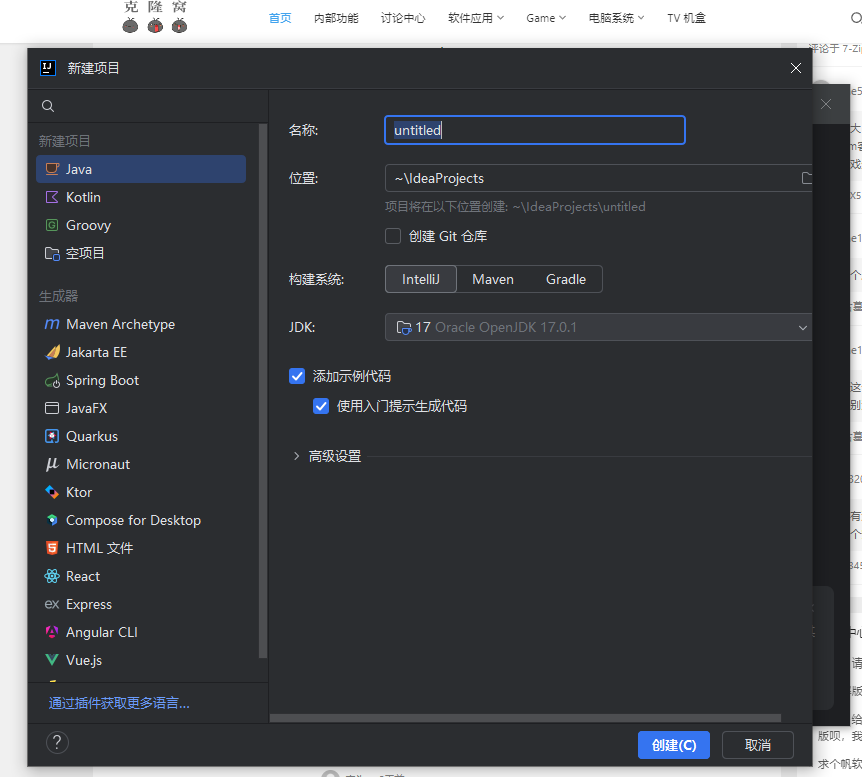The width and height of the screenshot is (862, 777).
Task: Select the Angular CLI icon
Action: tap(52, 632)
